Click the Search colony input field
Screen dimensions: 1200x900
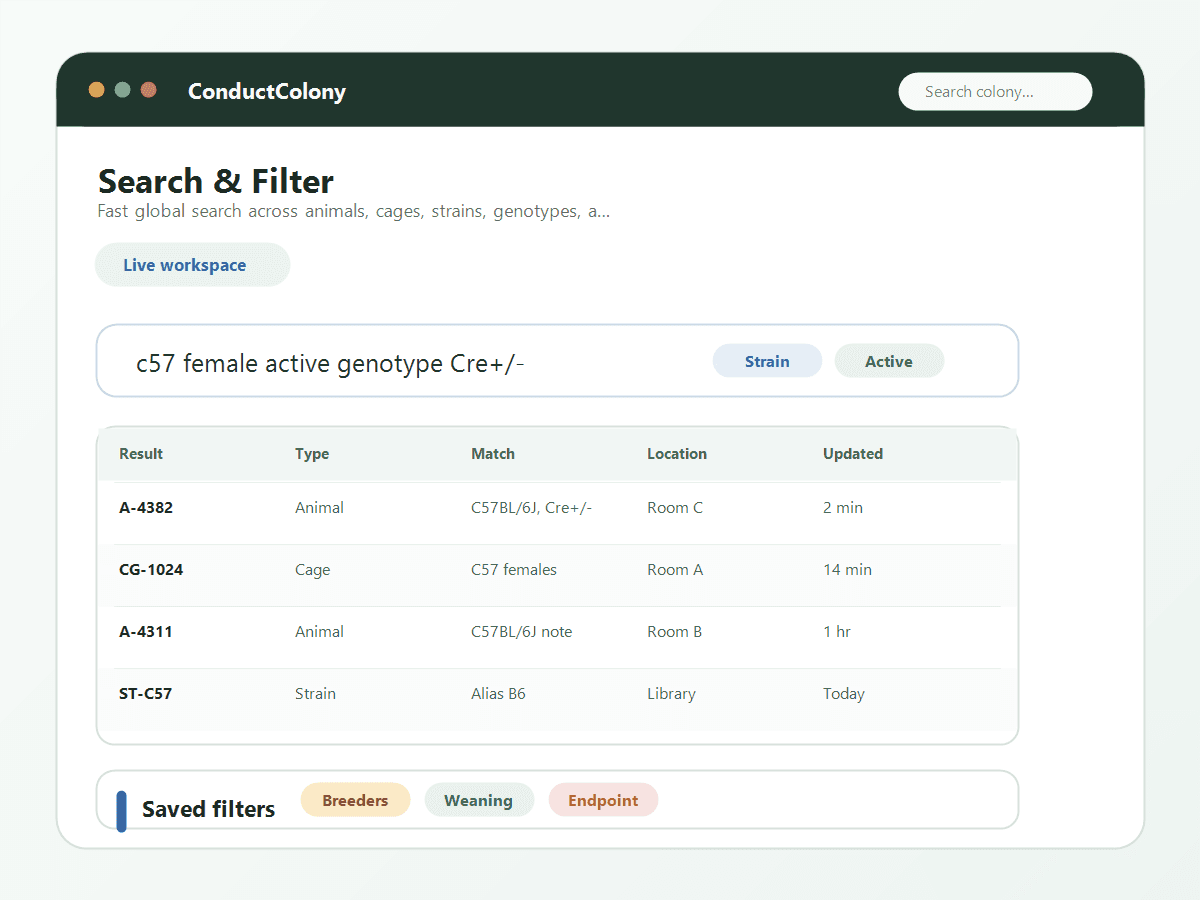(x=995, y=91)
